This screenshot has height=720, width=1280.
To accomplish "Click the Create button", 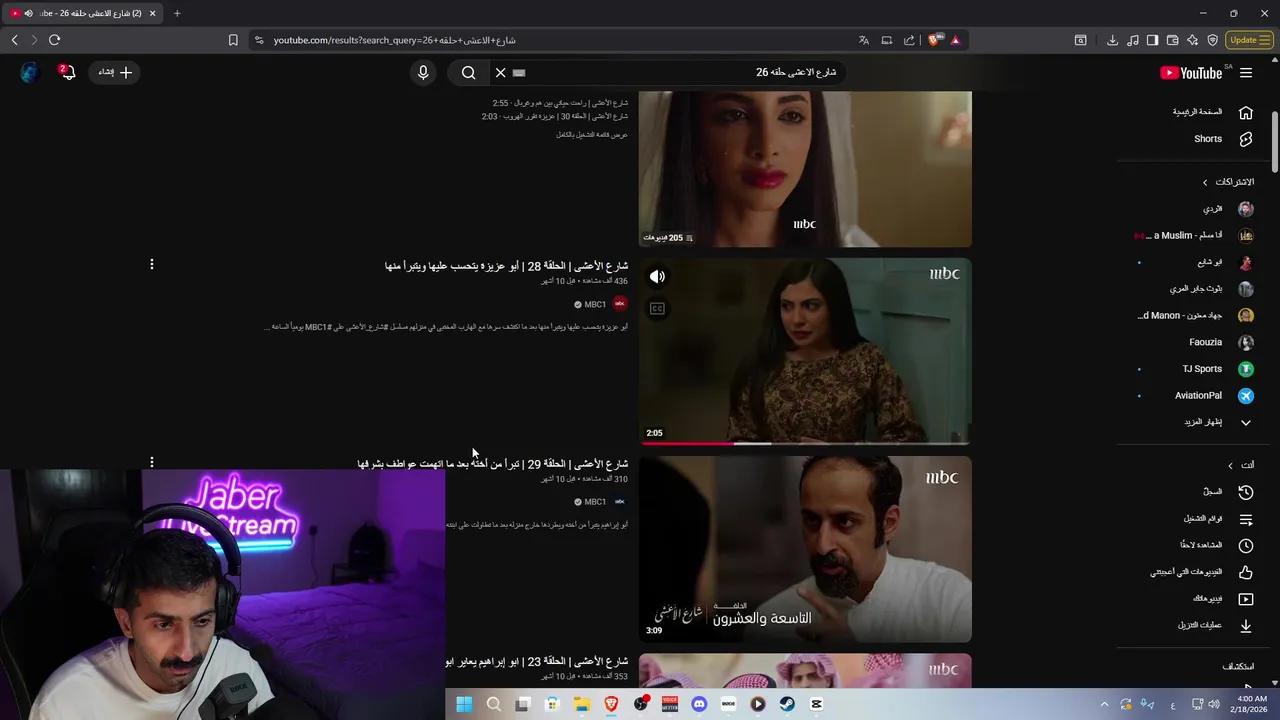I will (114, 72).
